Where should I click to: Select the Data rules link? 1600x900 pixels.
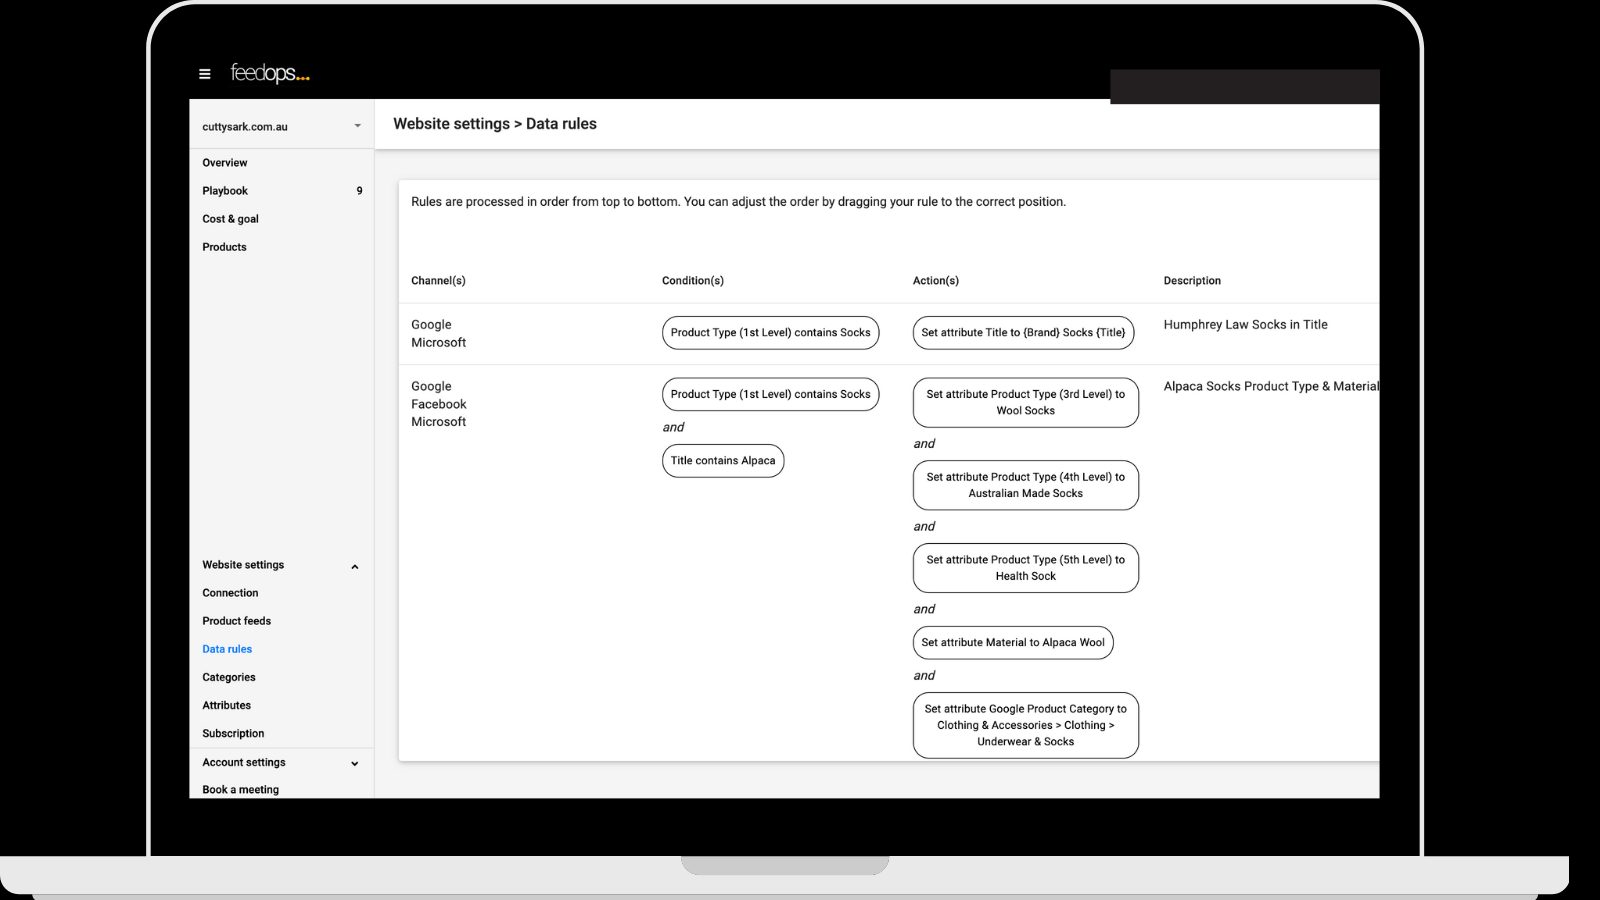point(227,649)
